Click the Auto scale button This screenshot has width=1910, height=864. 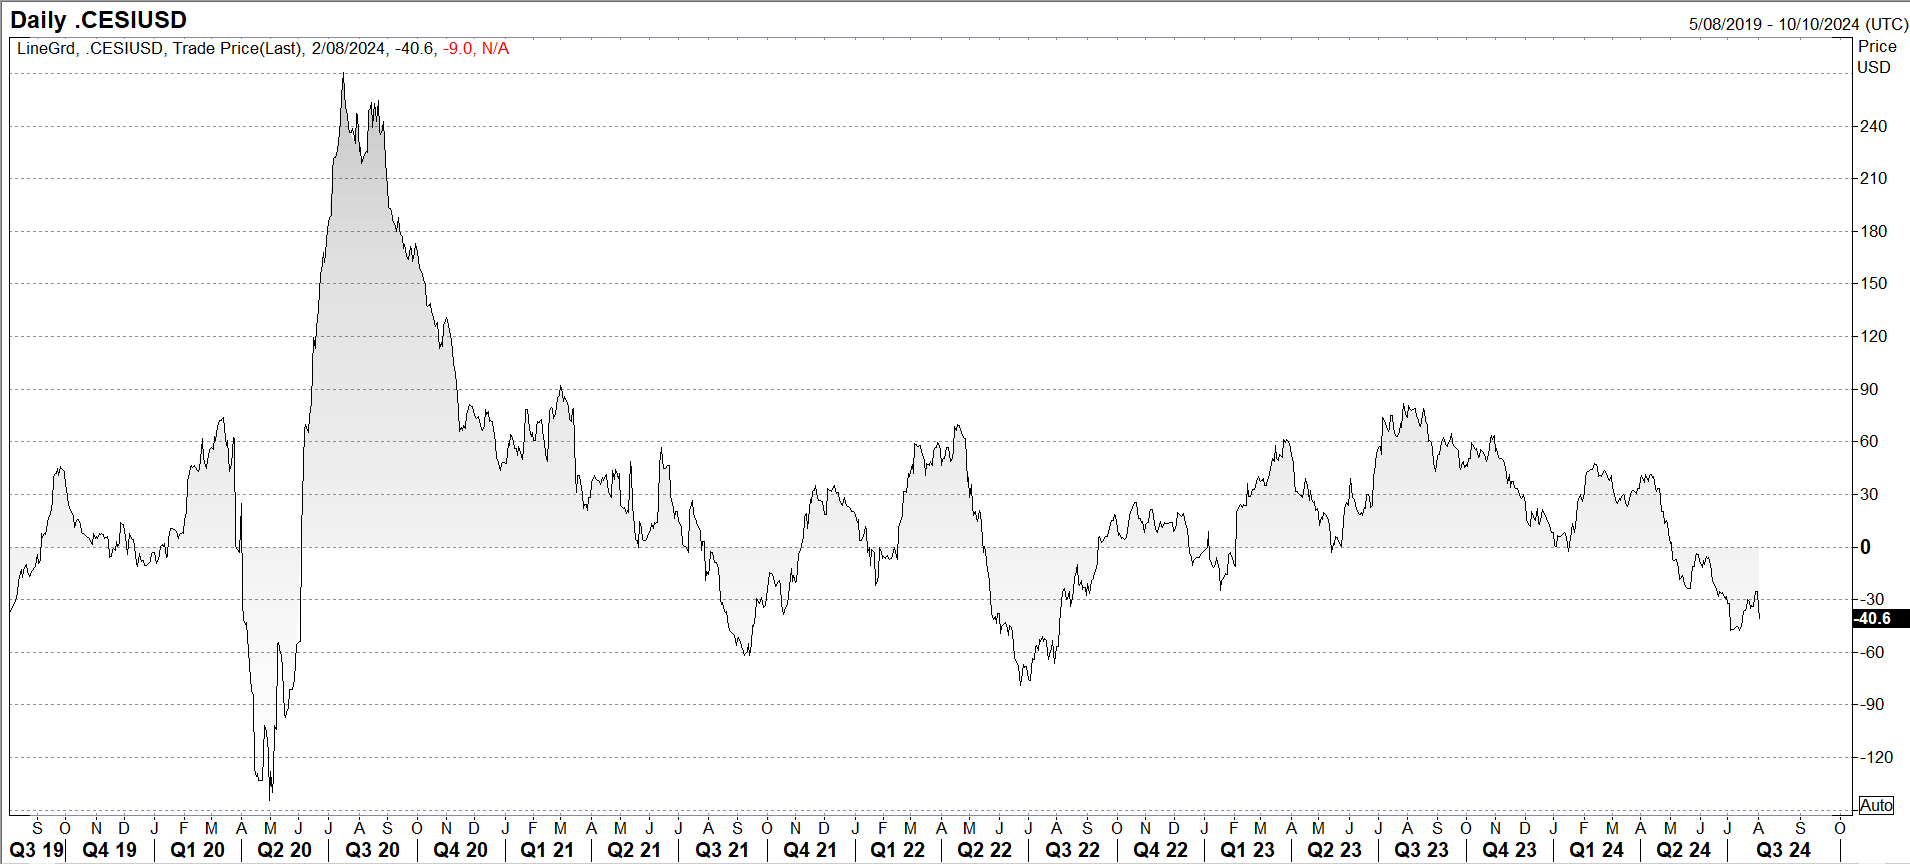pyautogui.click(x=1876, y=805)
